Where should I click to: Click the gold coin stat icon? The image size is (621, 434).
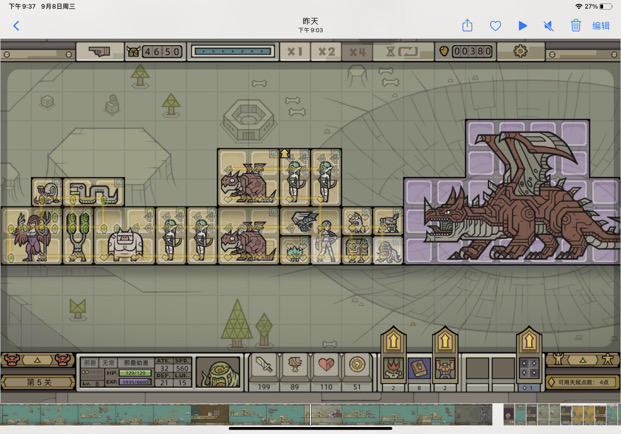point(357,365)
